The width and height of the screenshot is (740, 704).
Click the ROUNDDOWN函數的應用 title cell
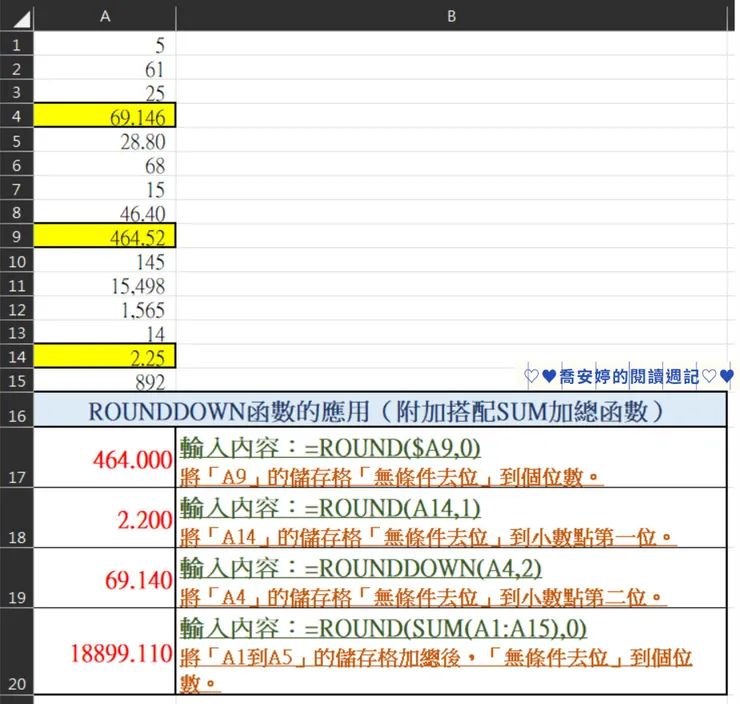[x=380, y=410]
